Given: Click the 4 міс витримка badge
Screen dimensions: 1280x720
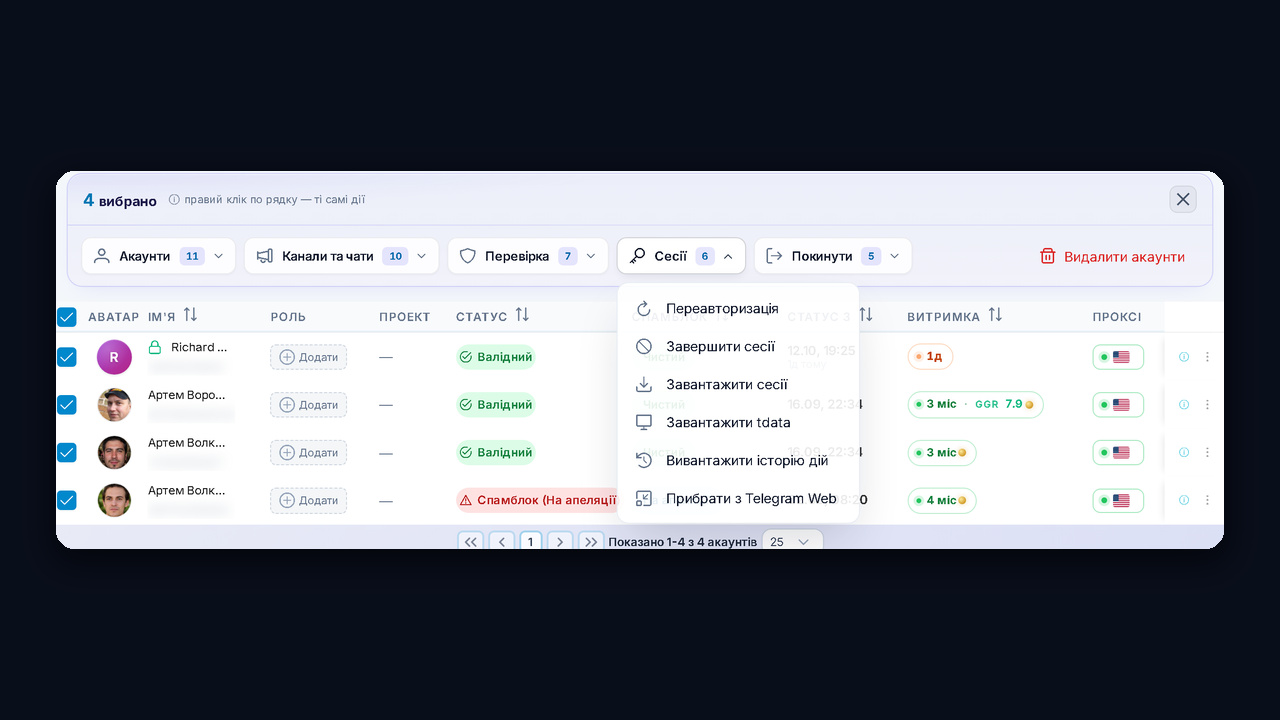Looking at the screenshot, I should point(942,500).
